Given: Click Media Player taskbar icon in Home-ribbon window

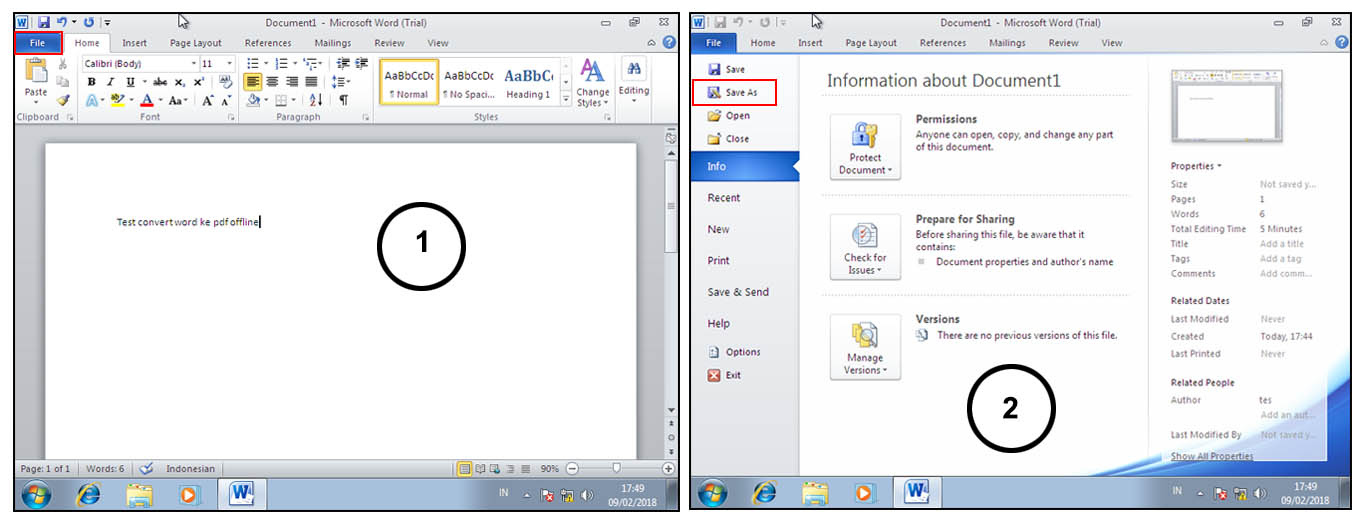Looking at the screenshot, I should click(189, 494).
